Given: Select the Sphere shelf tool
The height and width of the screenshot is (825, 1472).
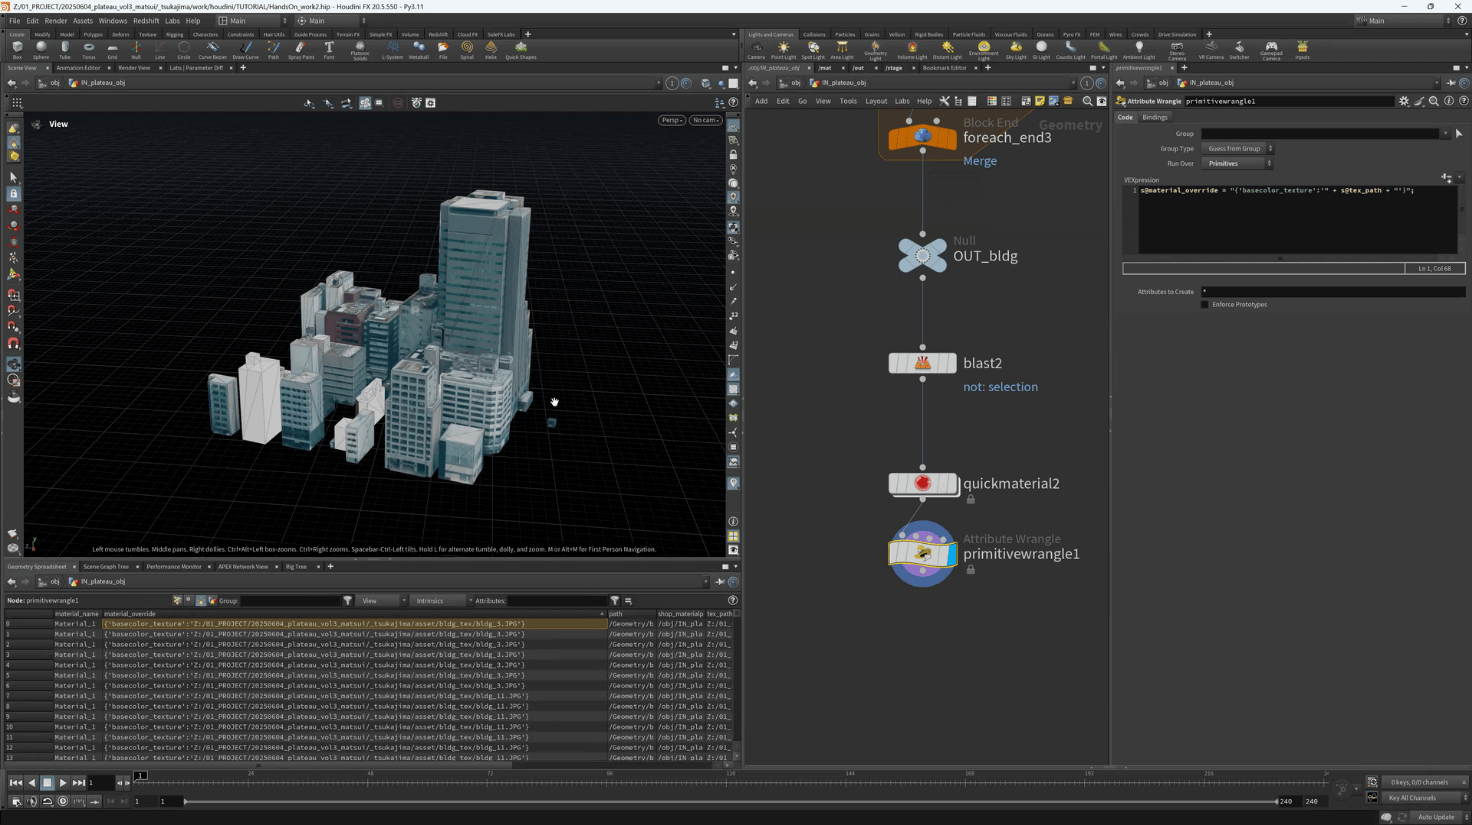Looking at the screenshot, I should pyautogui.click(x=41, y=49).
